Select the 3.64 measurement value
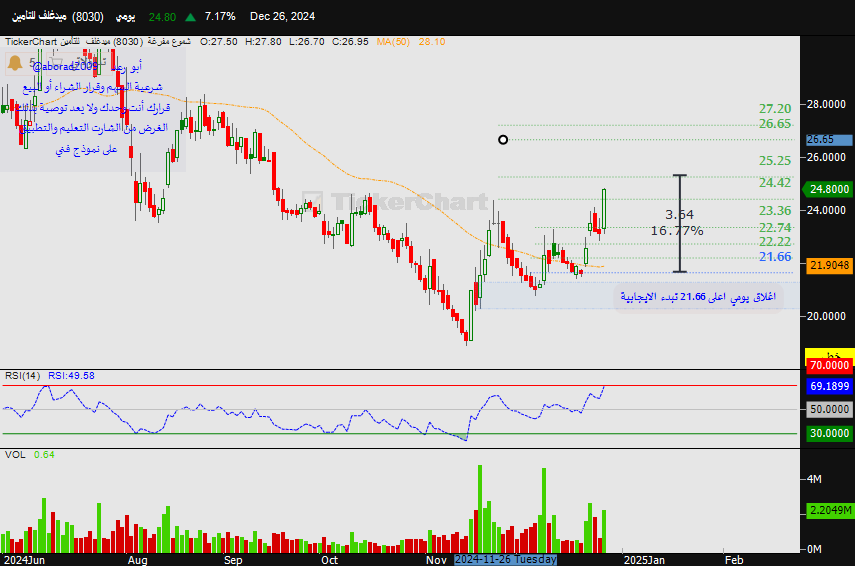 pos(679,214)
